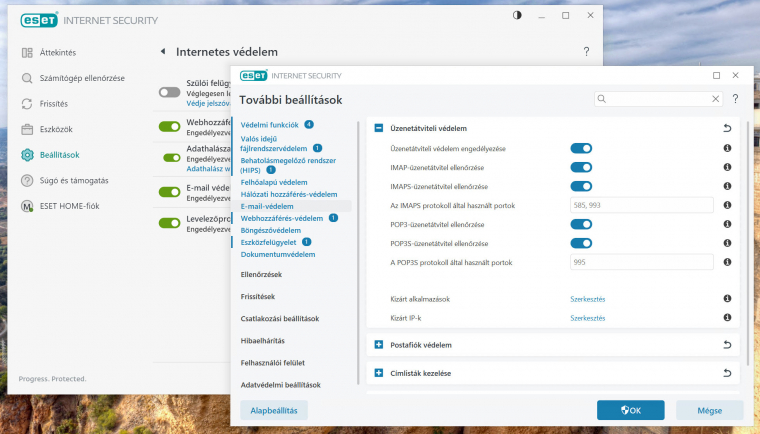The image size is (760, 434).
Task: Click the Eszközök briefcase icon
Action: pyautogui.click(x=27, y=129)
